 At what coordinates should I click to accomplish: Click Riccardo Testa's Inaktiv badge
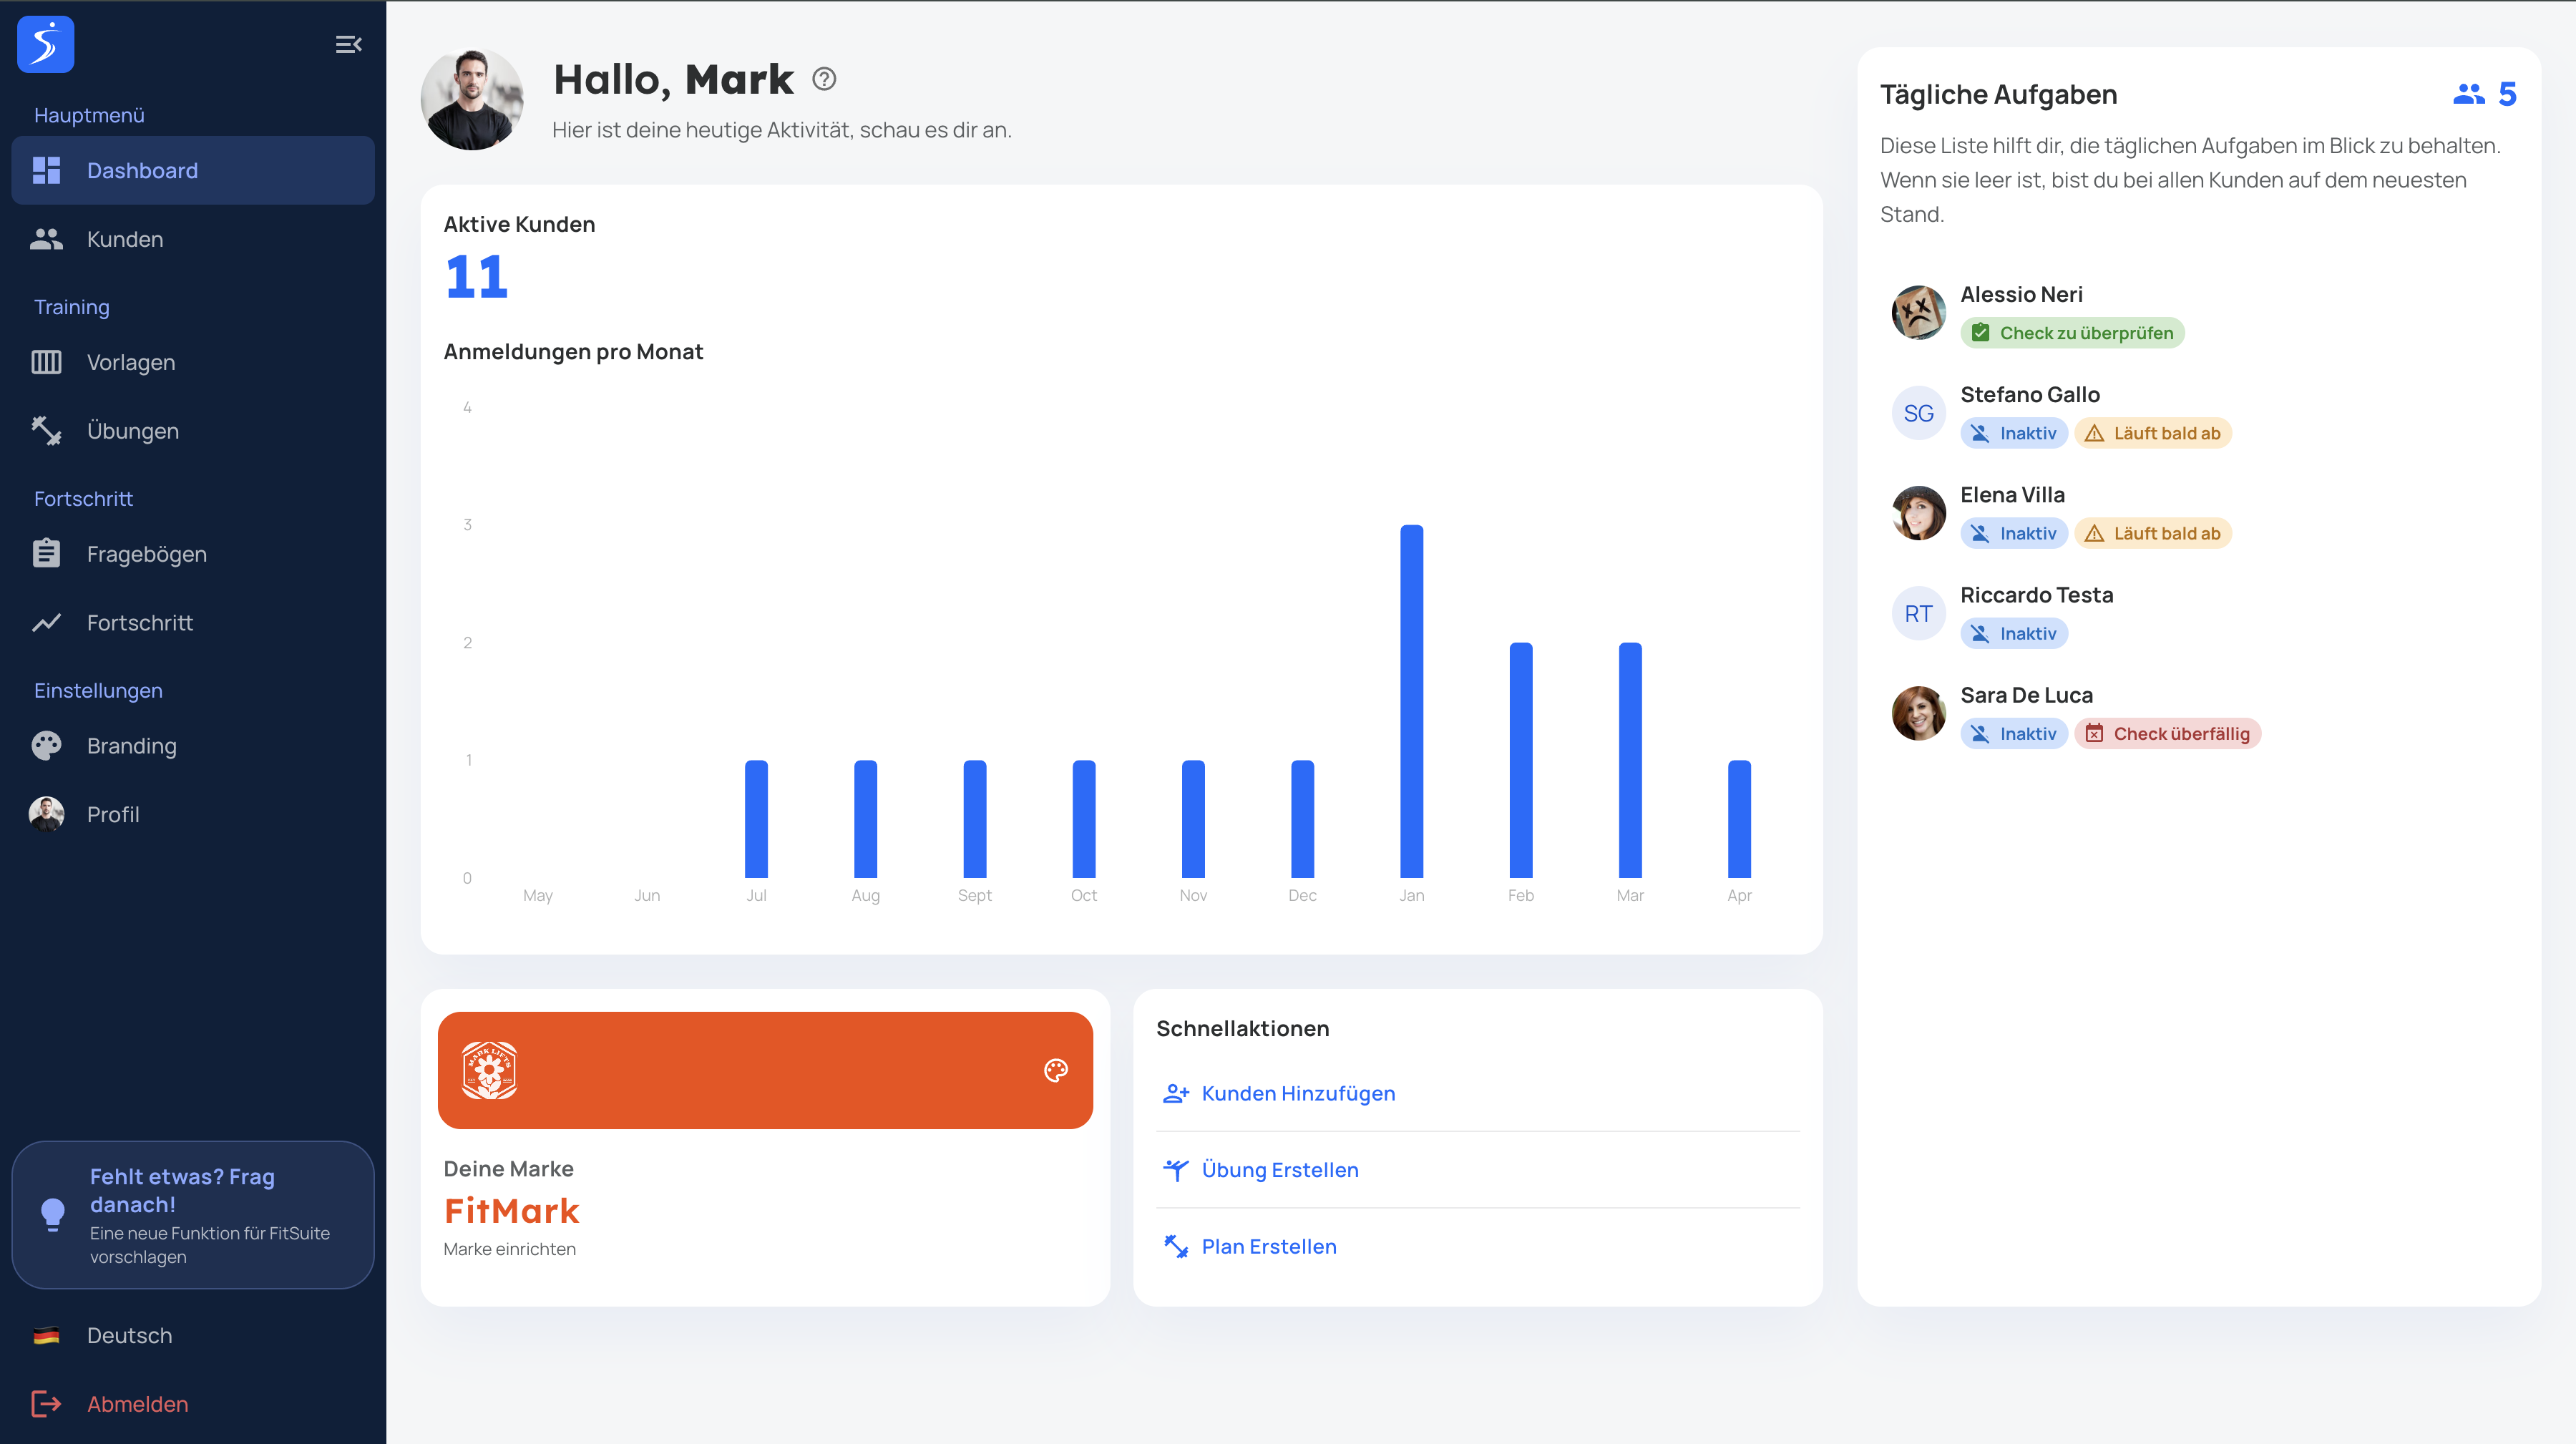pos(2014,633)
